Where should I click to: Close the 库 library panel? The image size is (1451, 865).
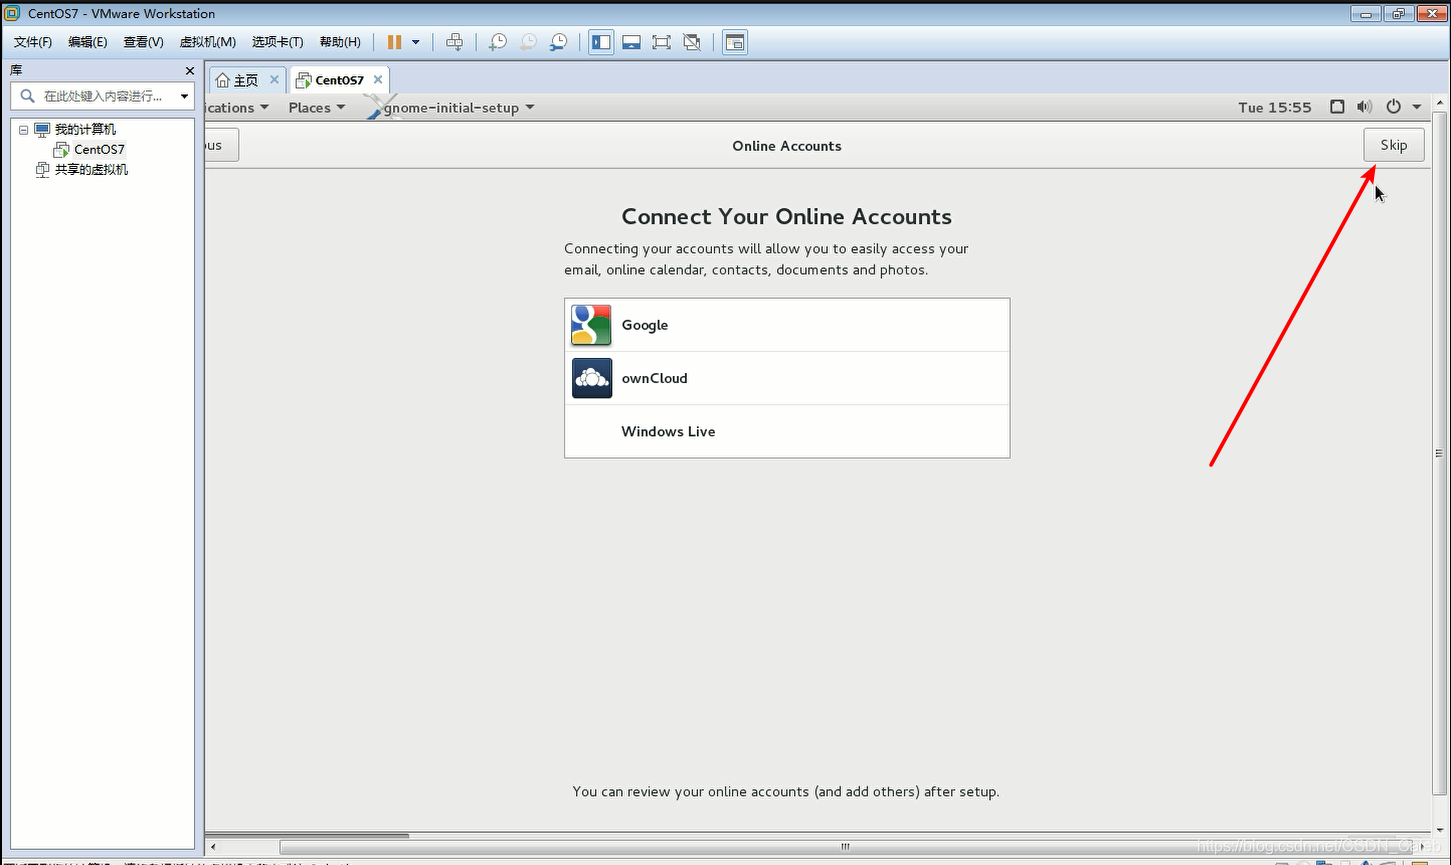tap(190, 71)
